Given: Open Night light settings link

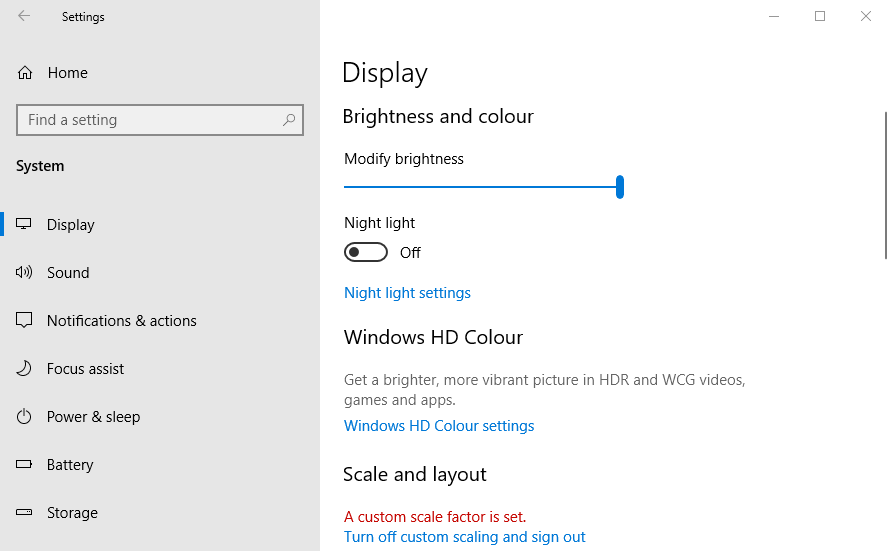Looking at the screenshot, I should pos(407,293).
